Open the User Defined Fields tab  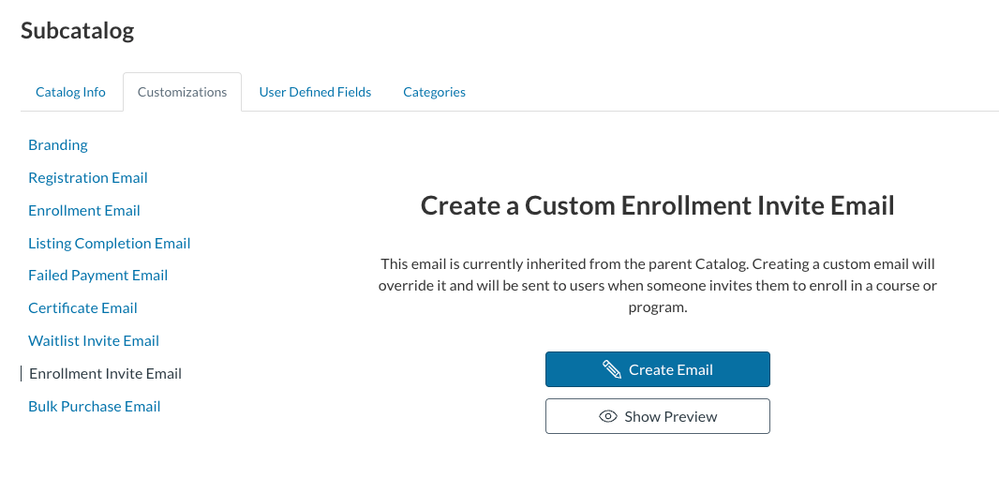coord(315,92)
